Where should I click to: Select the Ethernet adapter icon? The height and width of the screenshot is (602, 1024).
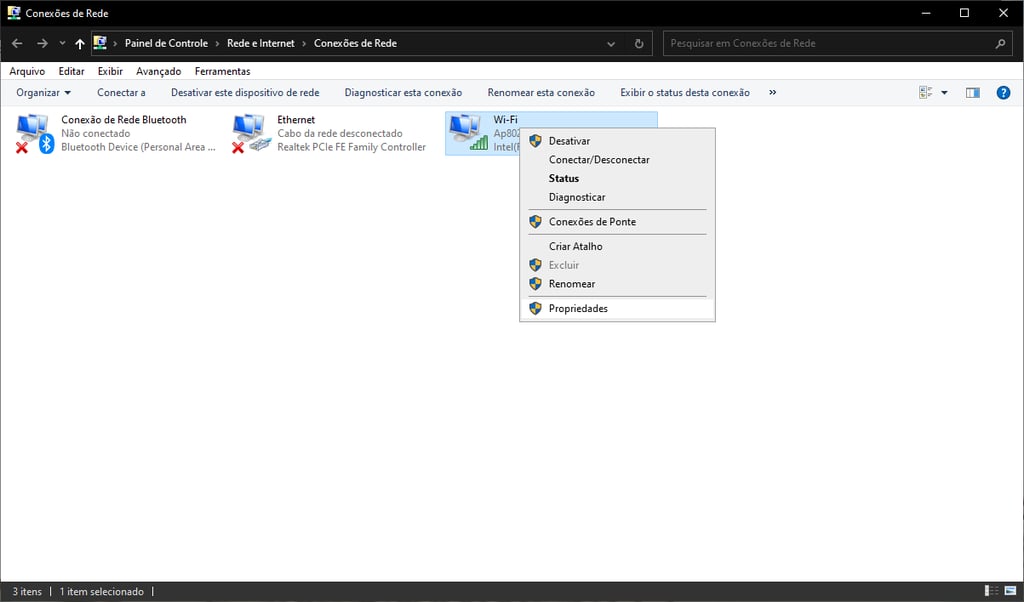coord(251,133)
